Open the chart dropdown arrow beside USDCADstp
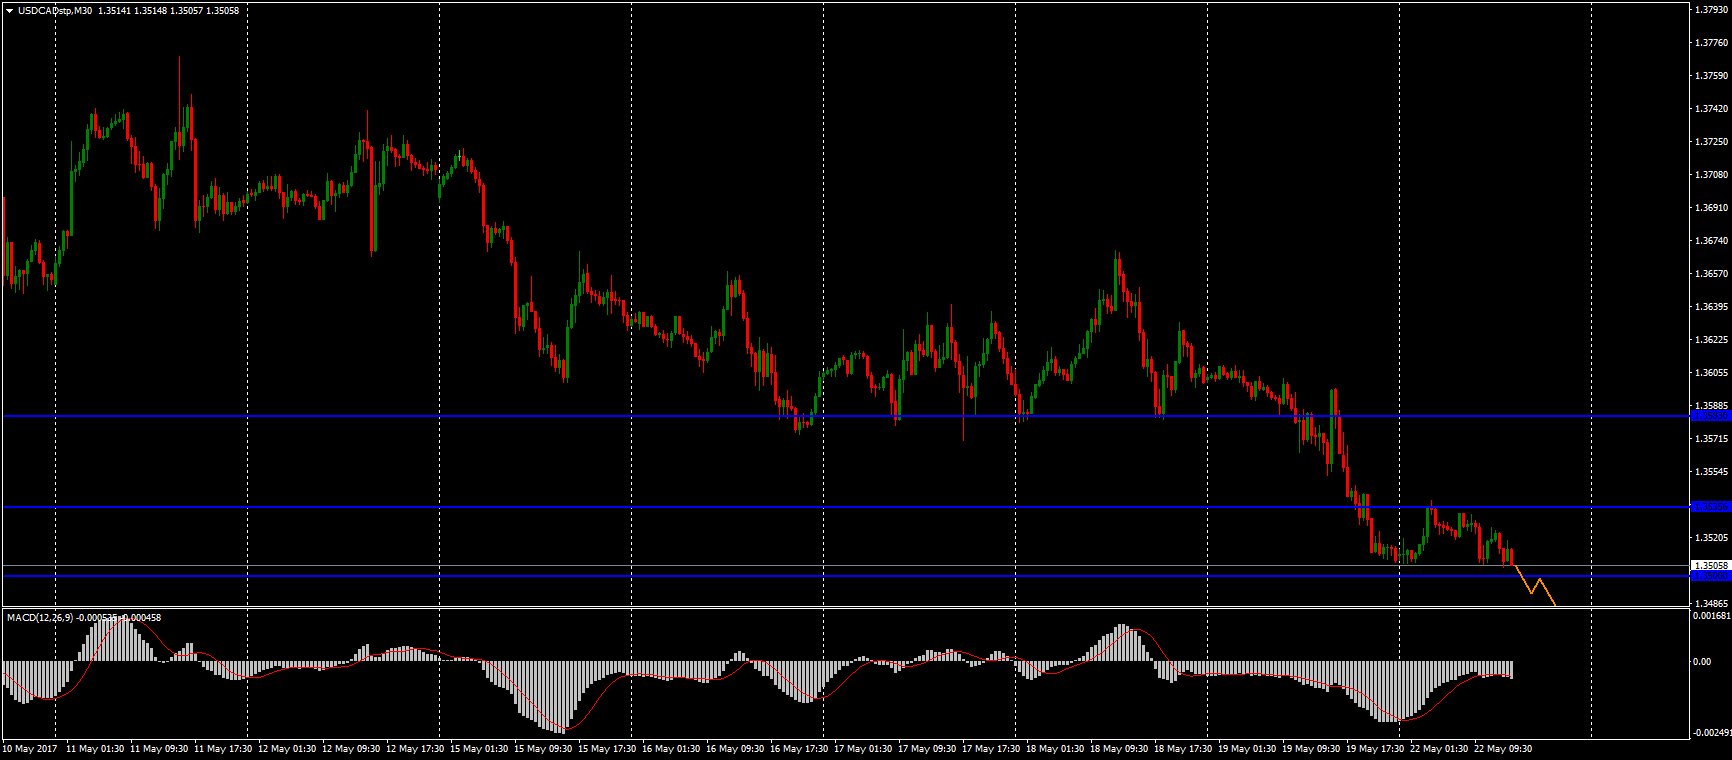Image resolution: width=1732 pixels, height=760 pixels. click(x=9, y=11)
